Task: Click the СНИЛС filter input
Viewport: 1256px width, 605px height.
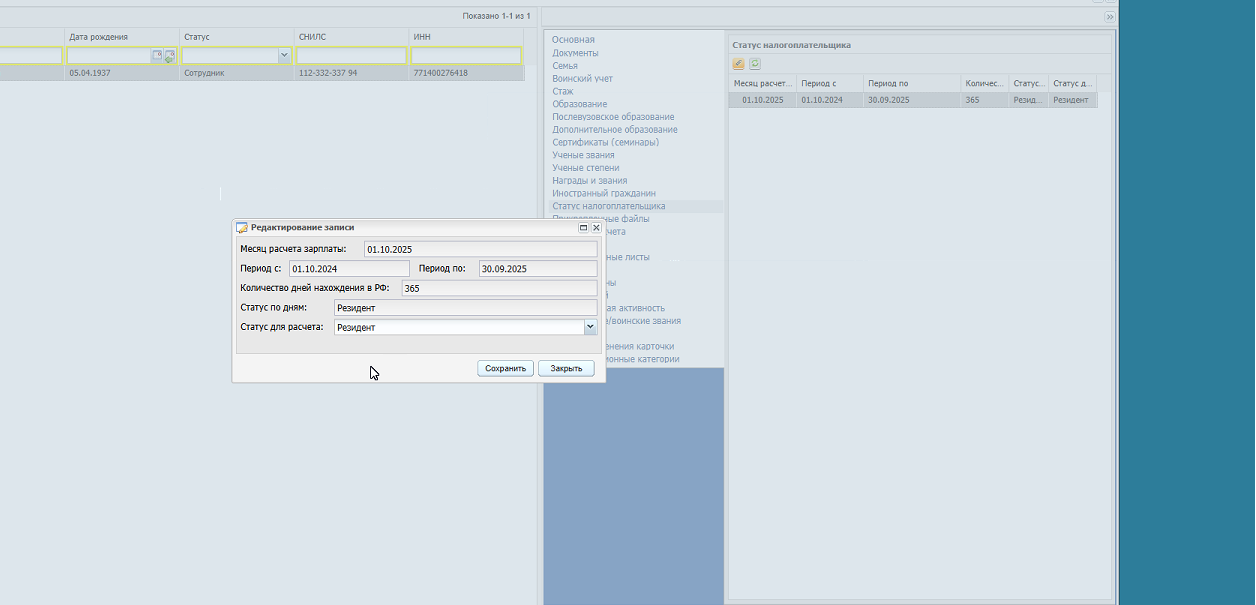Action: point(351,56)
